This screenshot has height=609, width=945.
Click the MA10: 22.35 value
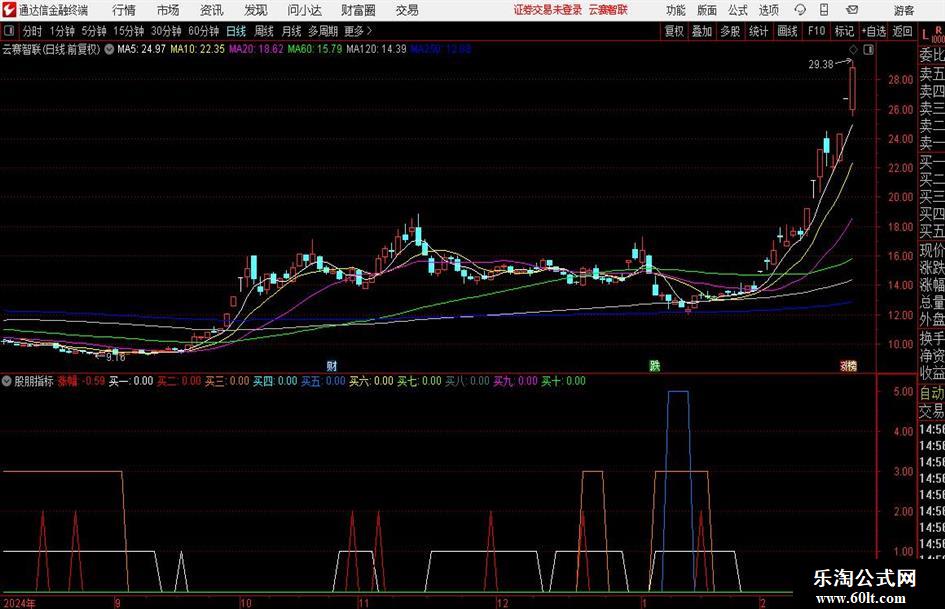point(197,49)
